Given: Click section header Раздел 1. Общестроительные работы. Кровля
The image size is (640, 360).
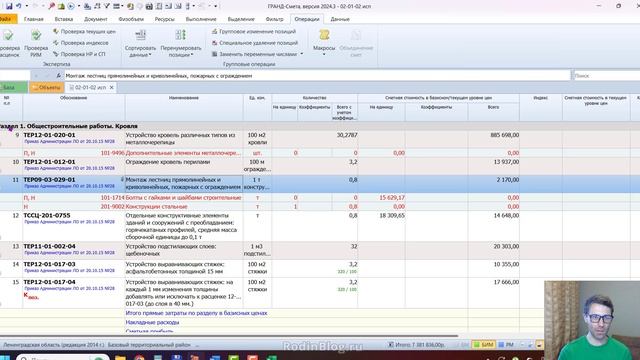Looking at the screenshot, I should (x=69, y=126).
